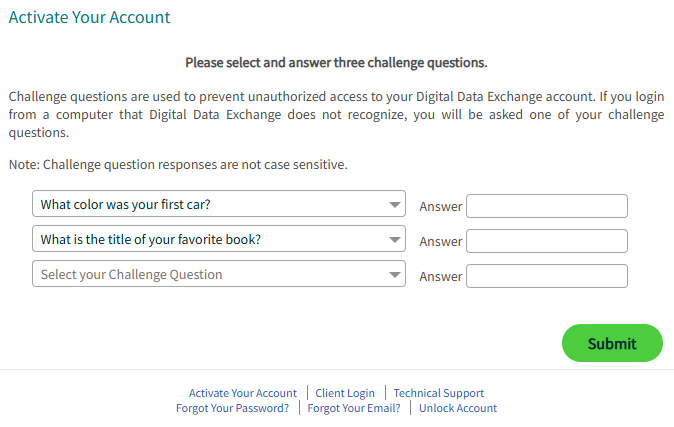Image resolution: width=674 pixels, height=427 pixels.
Task: Follow the Forgot Your Password? link
Action: 232,408
